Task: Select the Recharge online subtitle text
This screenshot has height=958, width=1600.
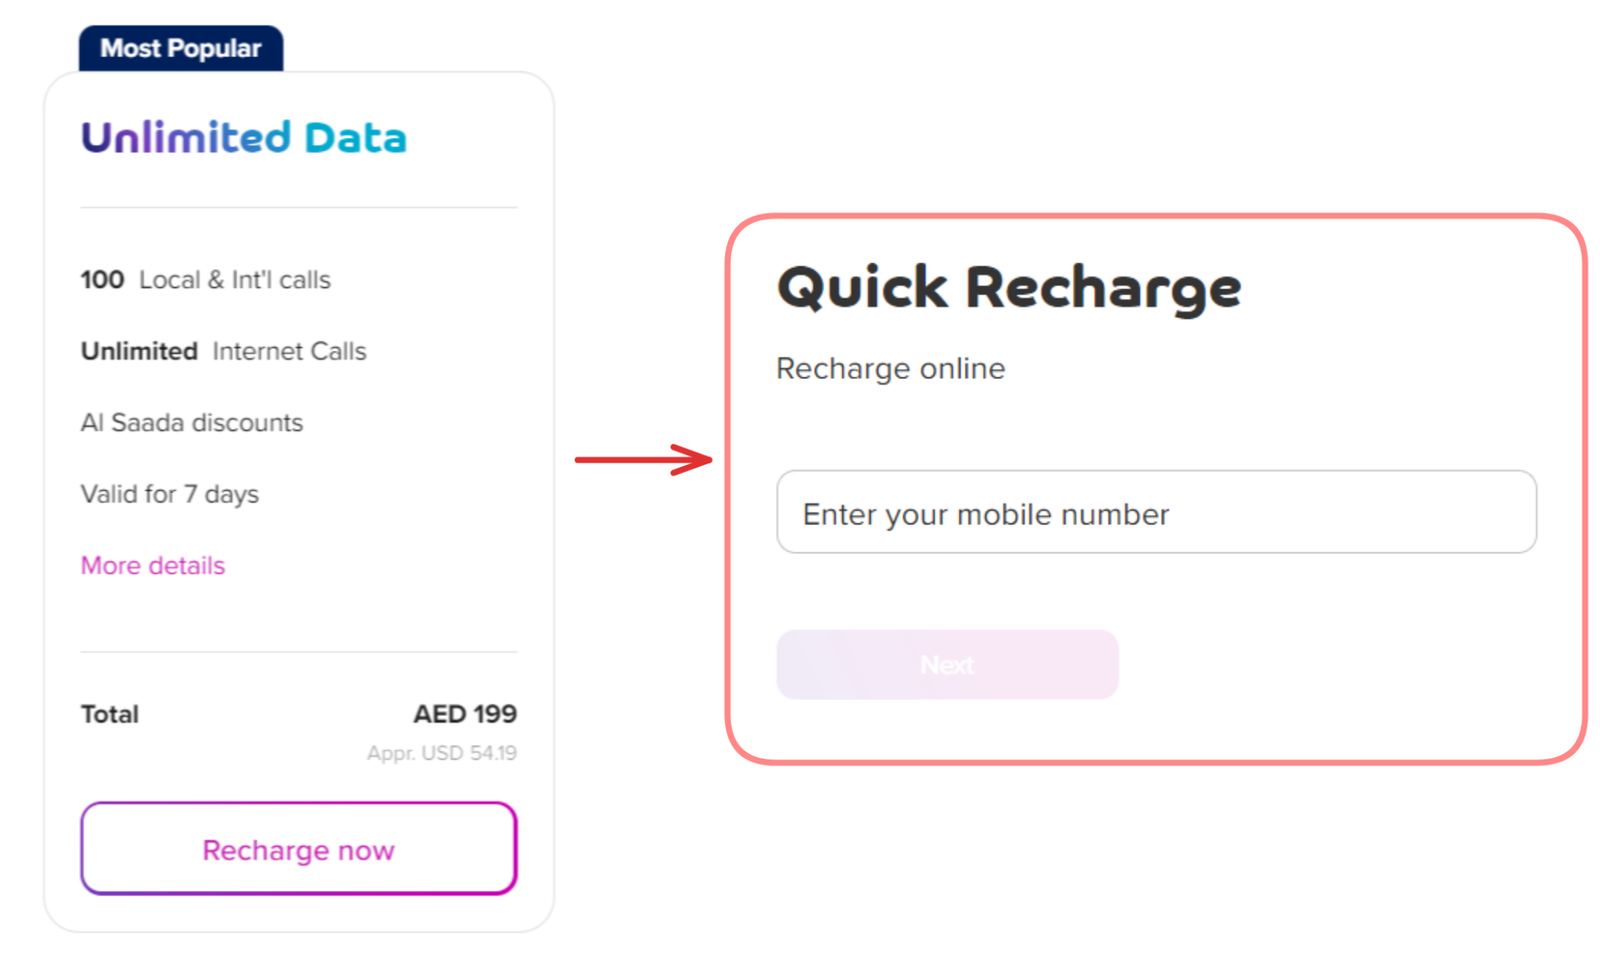Action: coord(890,368)
